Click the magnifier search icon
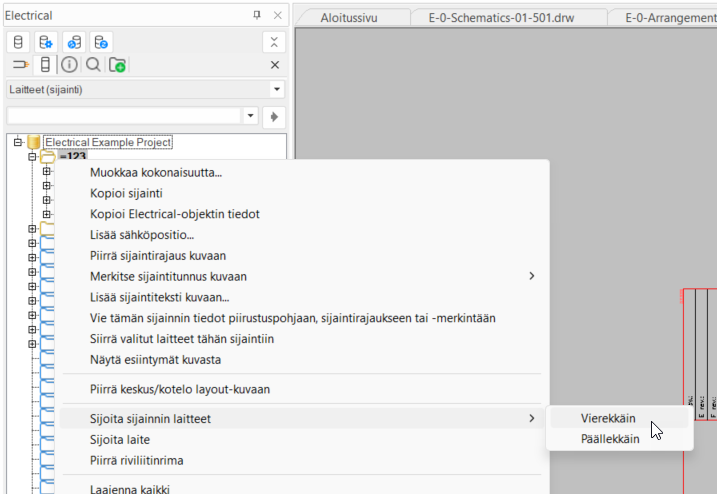Viewport: 717px width, 494px height. pos(93,65)
